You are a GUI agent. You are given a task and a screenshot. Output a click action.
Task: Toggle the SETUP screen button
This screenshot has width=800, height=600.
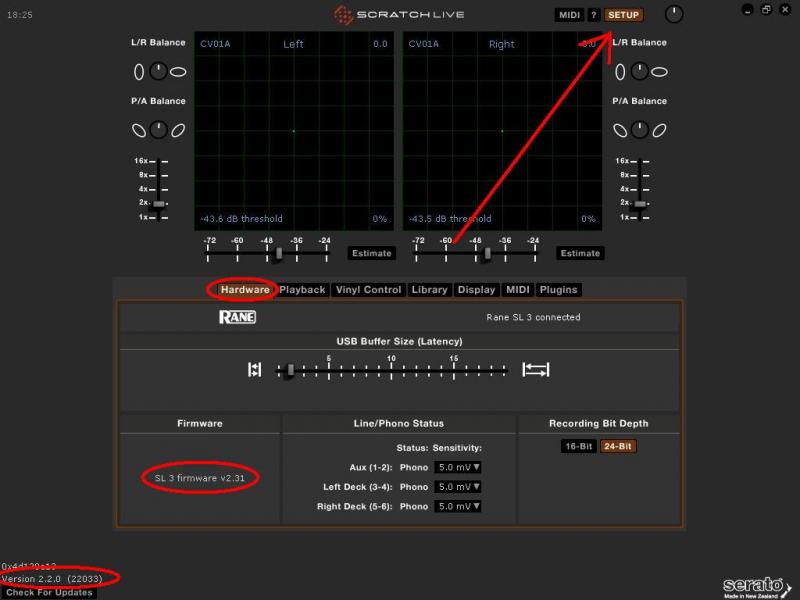623,15
